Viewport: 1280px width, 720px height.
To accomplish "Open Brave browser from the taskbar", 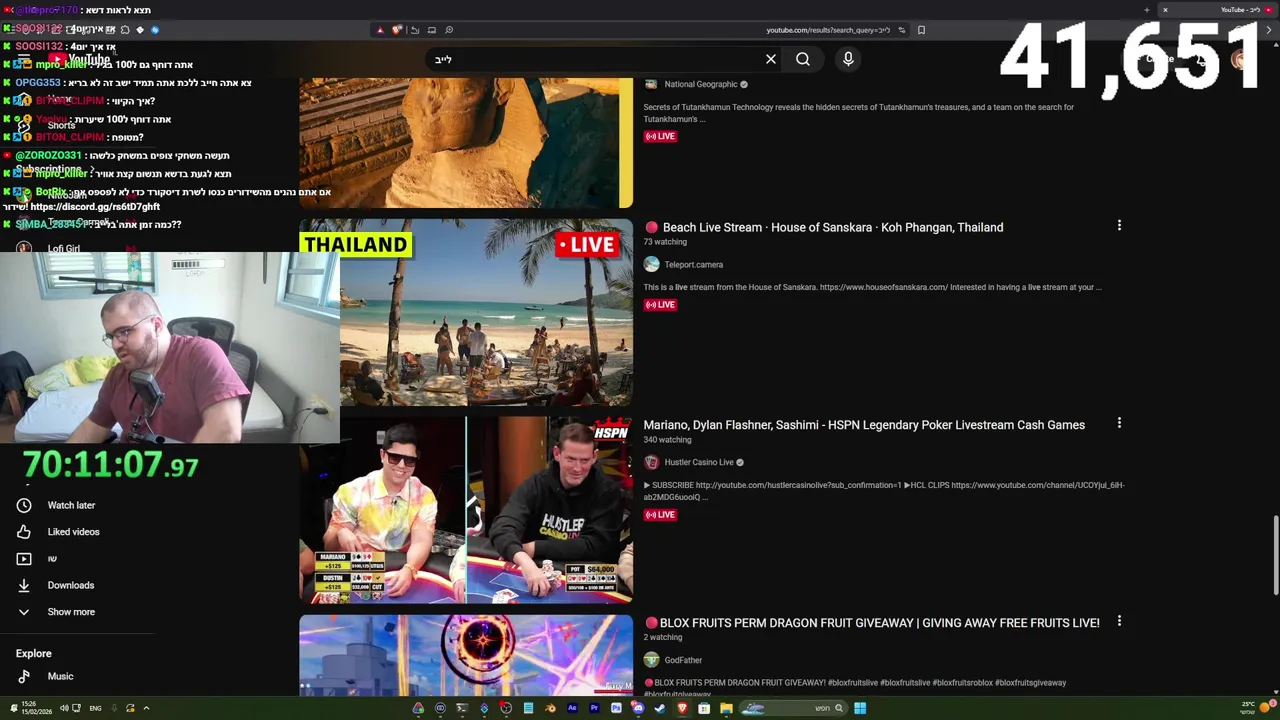I will (682, 708).
